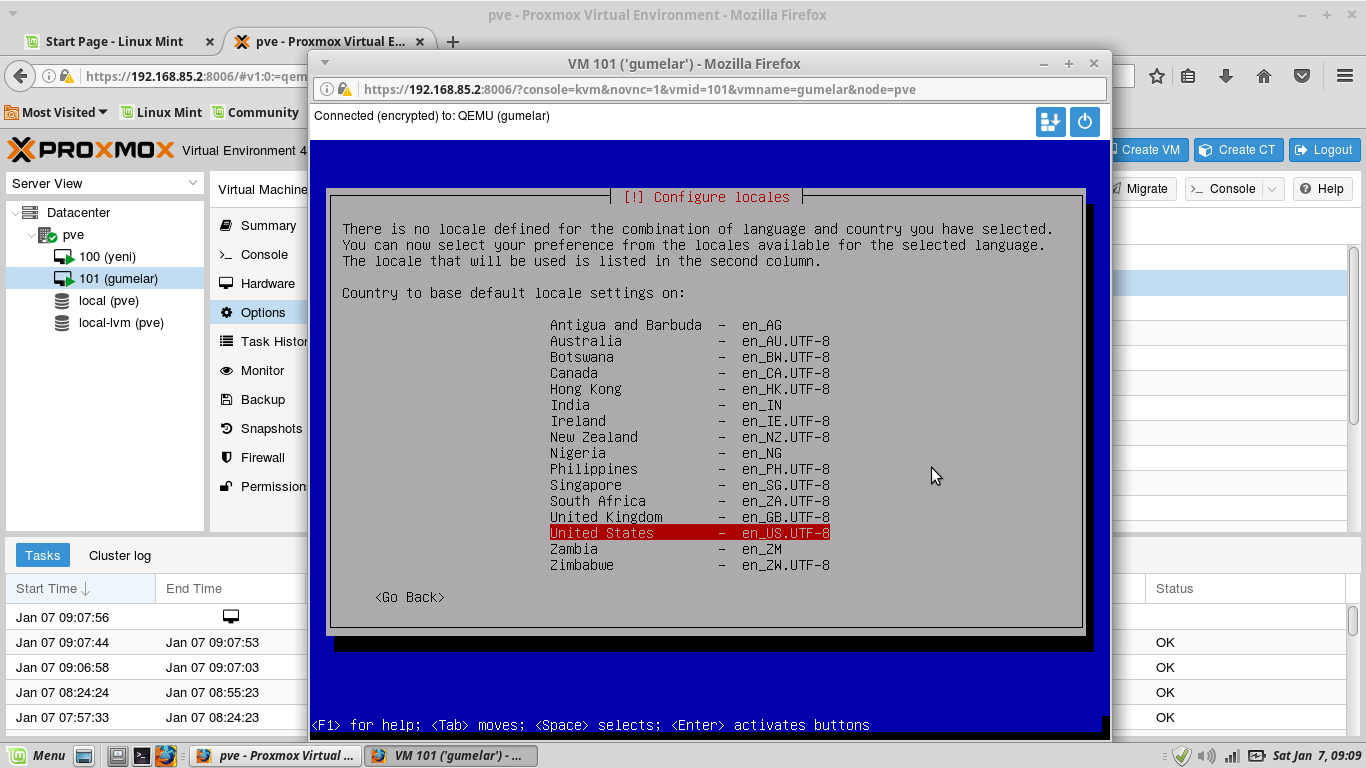Image resolution: width=1366 pixels, height=768 pixels.
Task: Click the VM 101 console address bar
Action: (712, 89)
